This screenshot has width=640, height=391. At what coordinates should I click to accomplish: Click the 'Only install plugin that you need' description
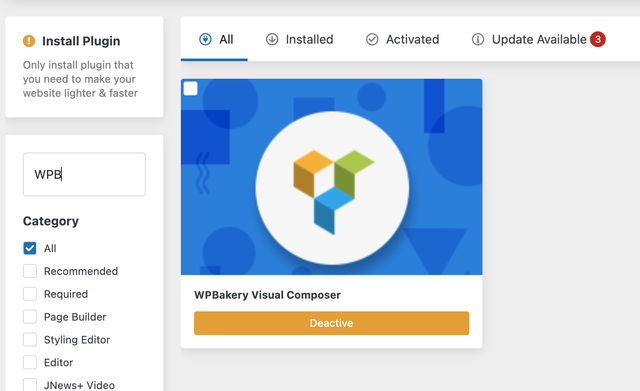point(80,79)
